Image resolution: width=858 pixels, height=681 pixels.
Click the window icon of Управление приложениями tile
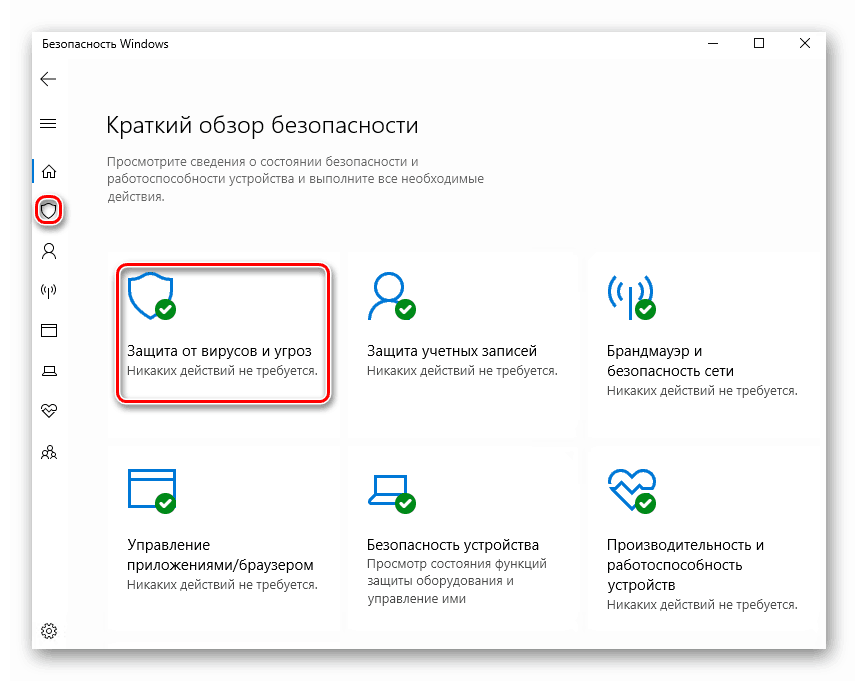click(x=152, y=491)
